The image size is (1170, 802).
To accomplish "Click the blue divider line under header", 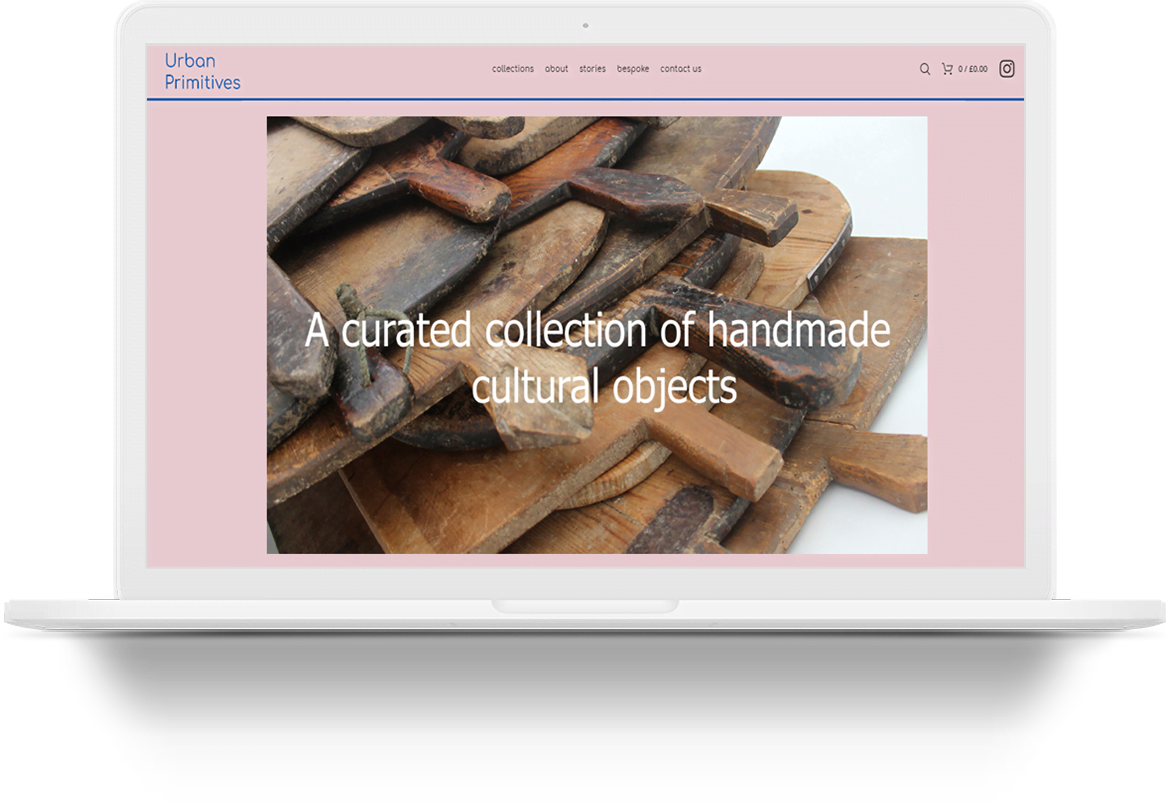I will [x=585, y=99].
